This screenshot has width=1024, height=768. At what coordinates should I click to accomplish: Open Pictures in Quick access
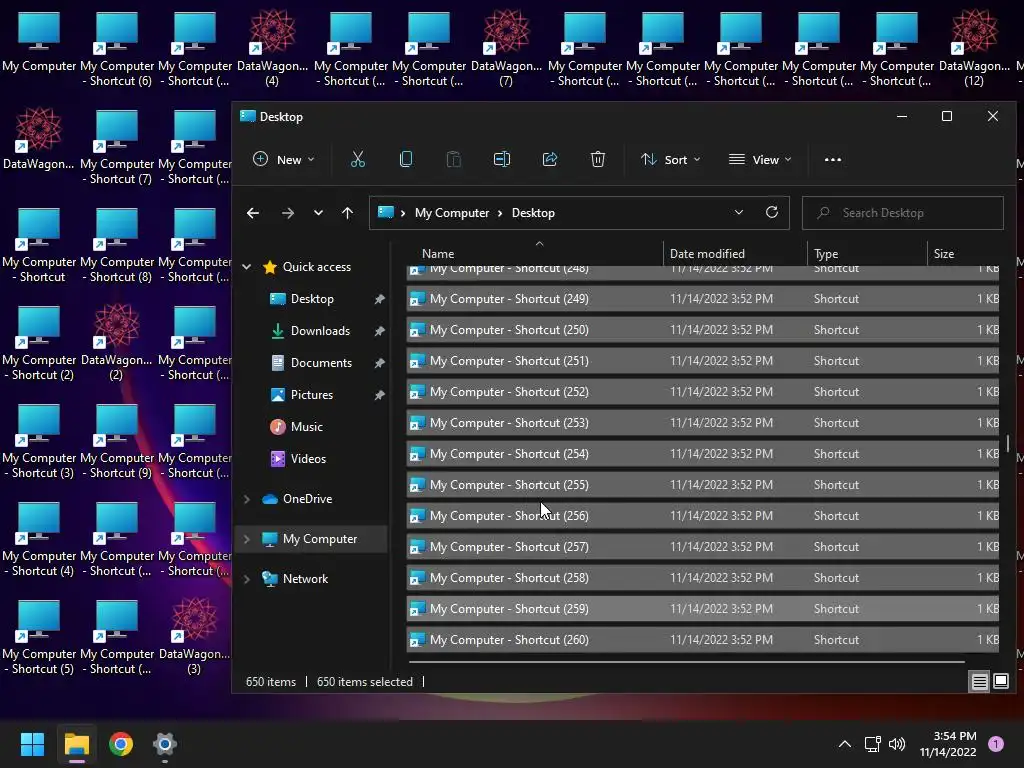point(312,394)
